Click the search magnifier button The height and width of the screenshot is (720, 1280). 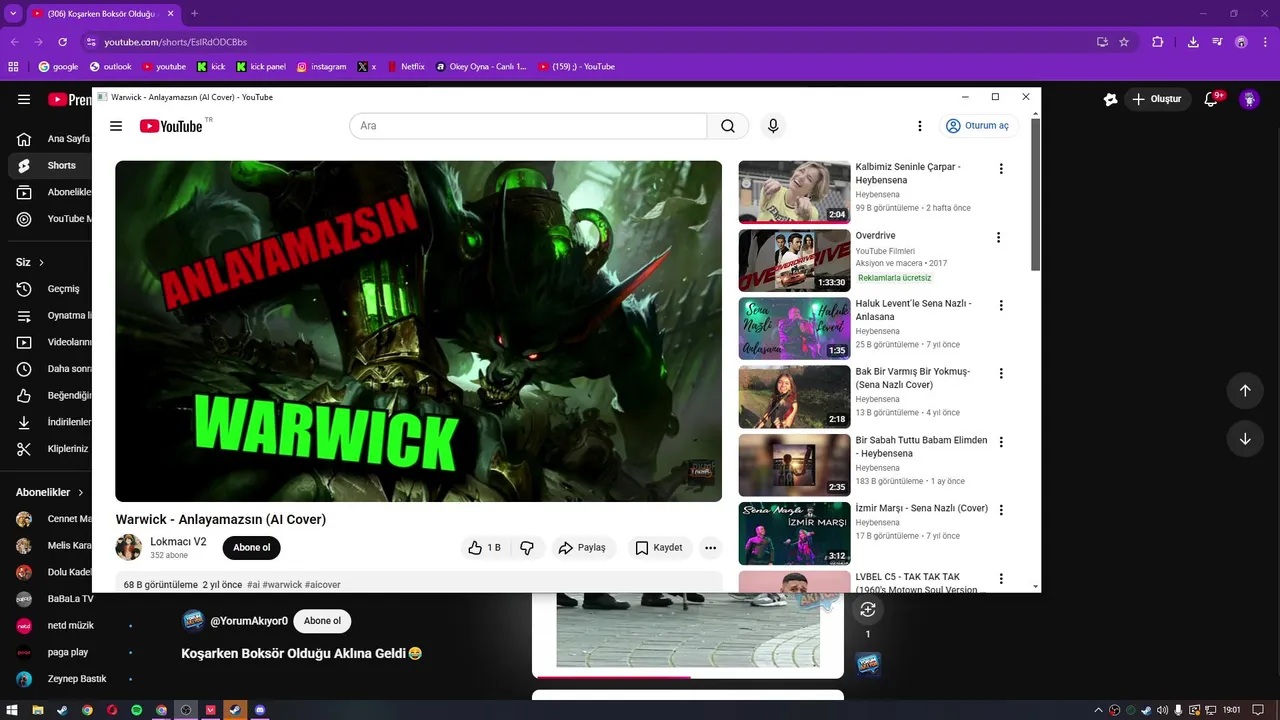coord(728,126)
